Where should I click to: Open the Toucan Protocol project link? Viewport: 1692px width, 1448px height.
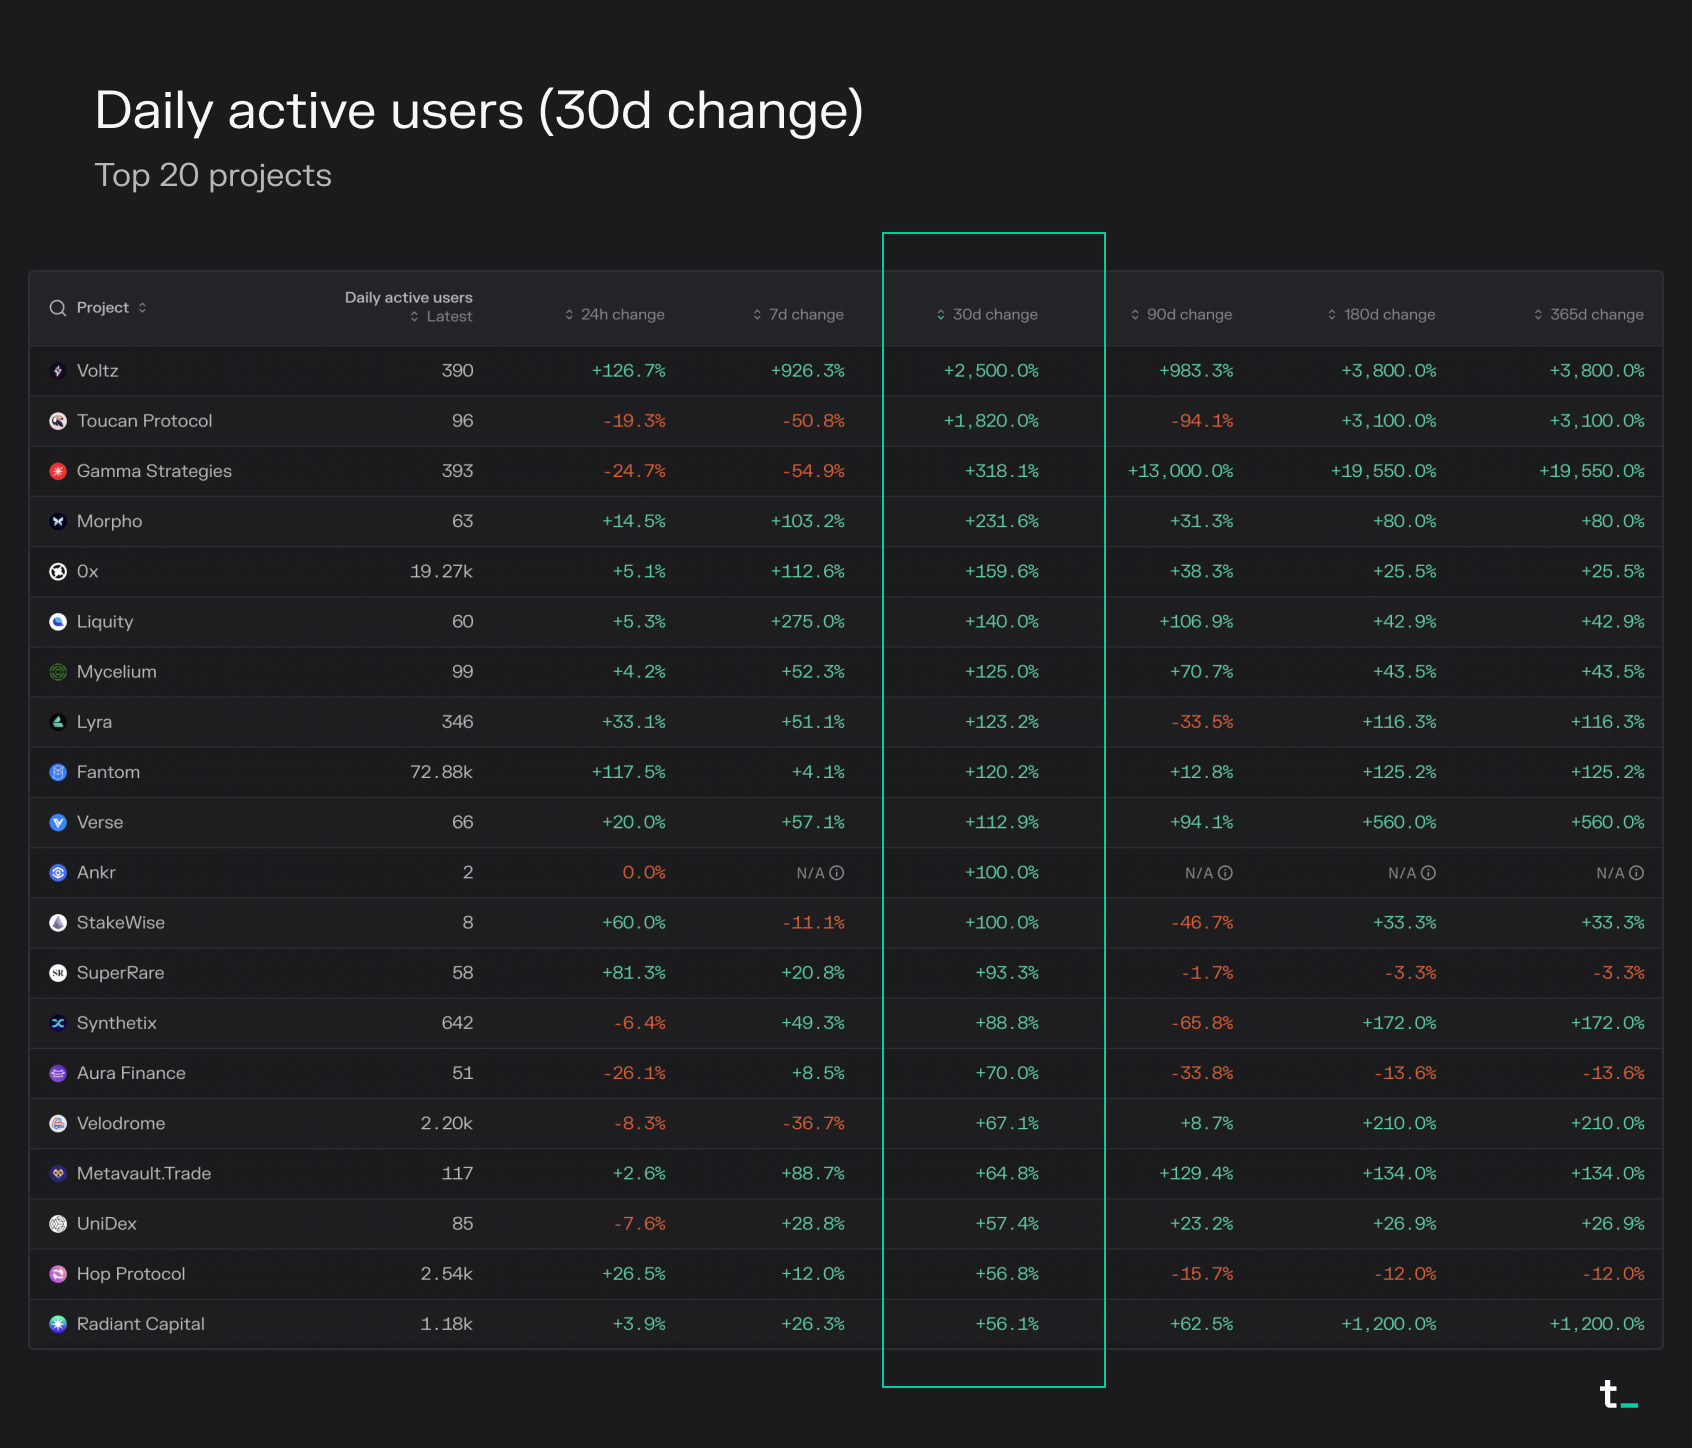(x=144, y=421)
